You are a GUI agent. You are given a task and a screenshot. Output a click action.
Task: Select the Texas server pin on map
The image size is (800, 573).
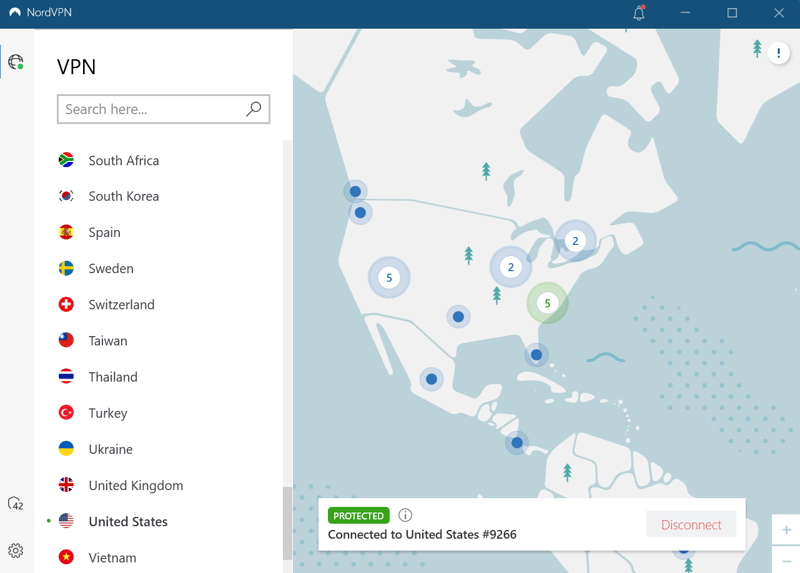[458, 317]
